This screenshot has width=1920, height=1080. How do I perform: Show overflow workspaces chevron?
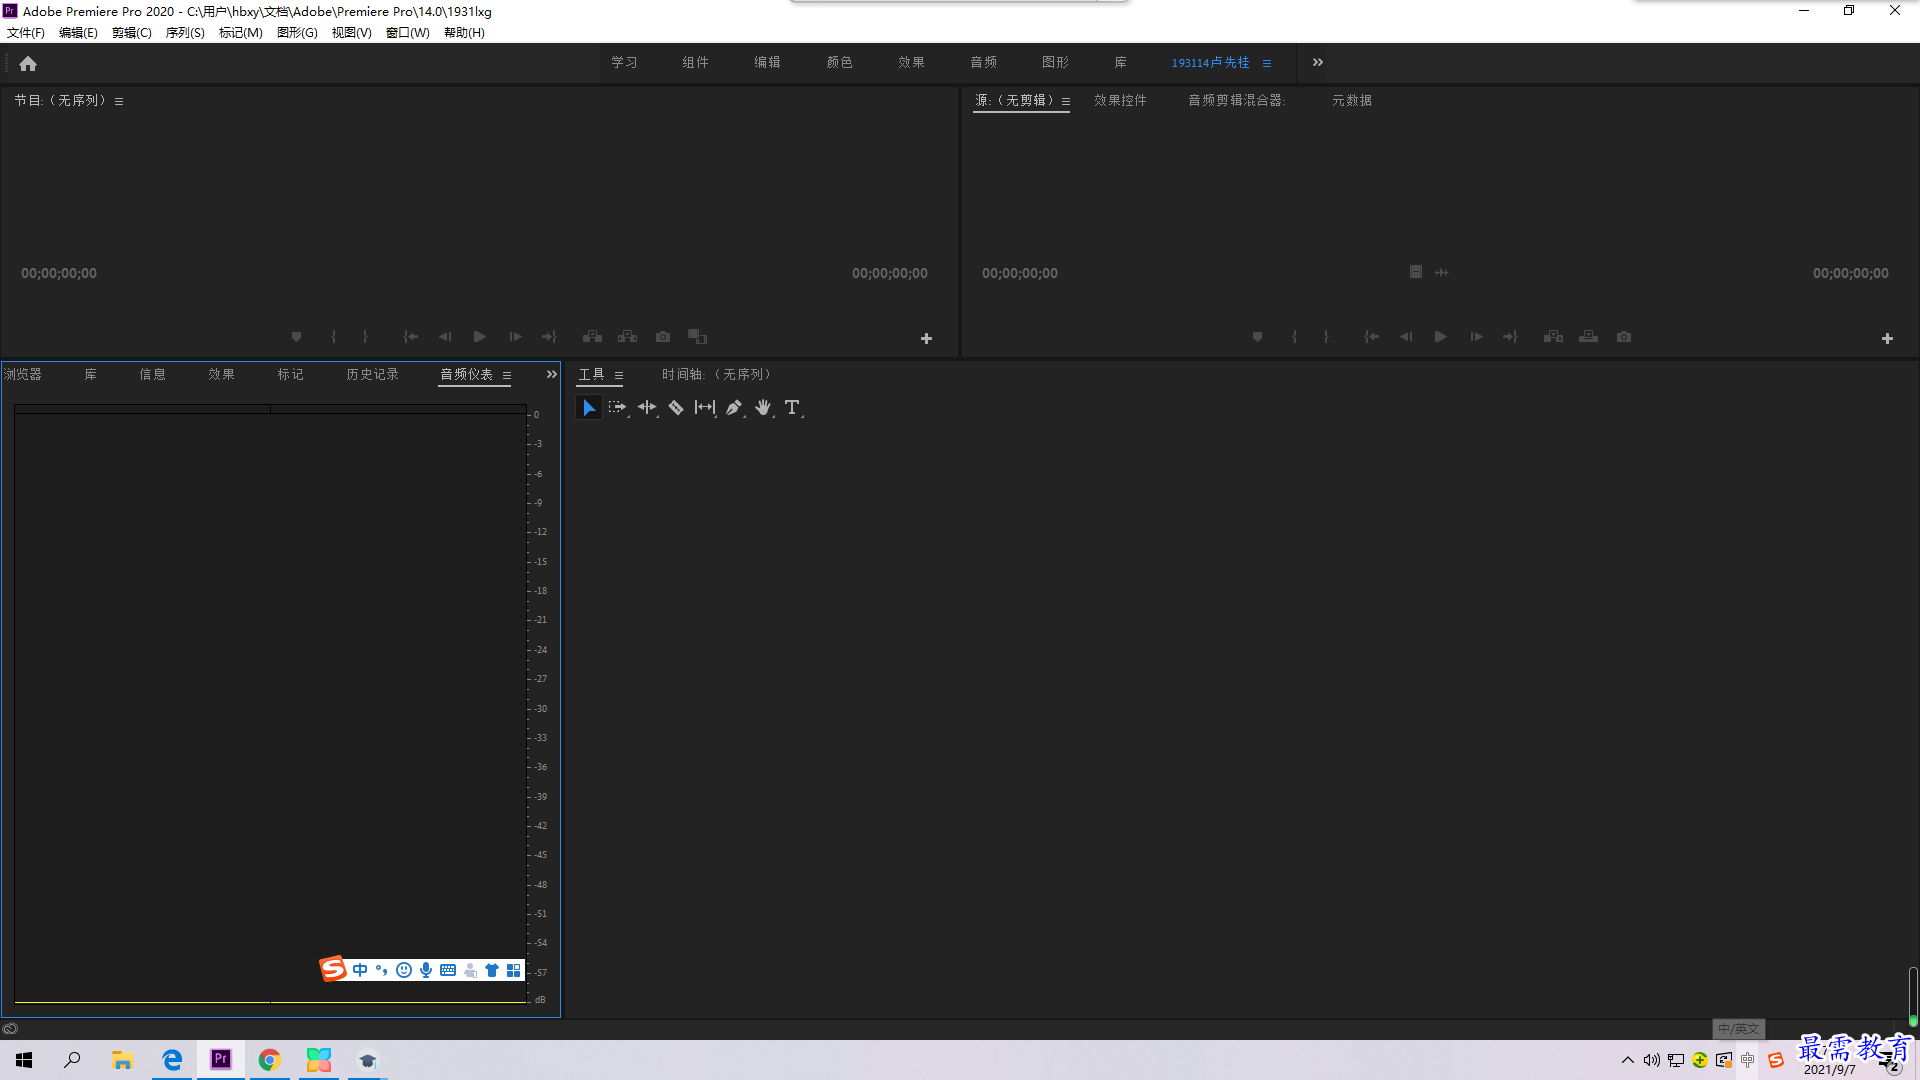[x=1318, y=62]
